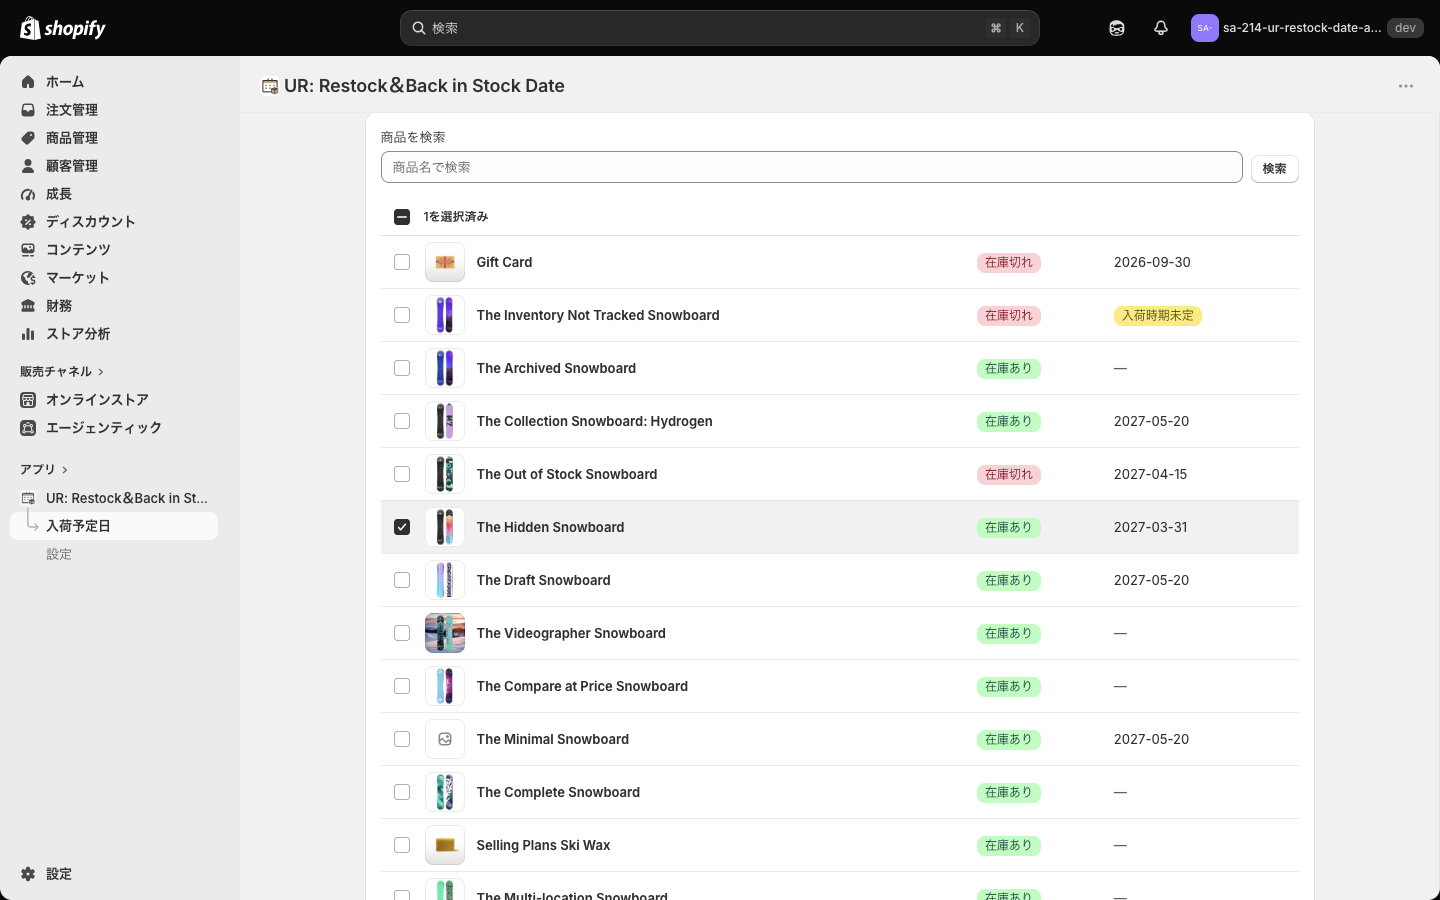Check The Minimal Snowboard checkbox
Screen dimensions: 1440x900
(402, 739)
